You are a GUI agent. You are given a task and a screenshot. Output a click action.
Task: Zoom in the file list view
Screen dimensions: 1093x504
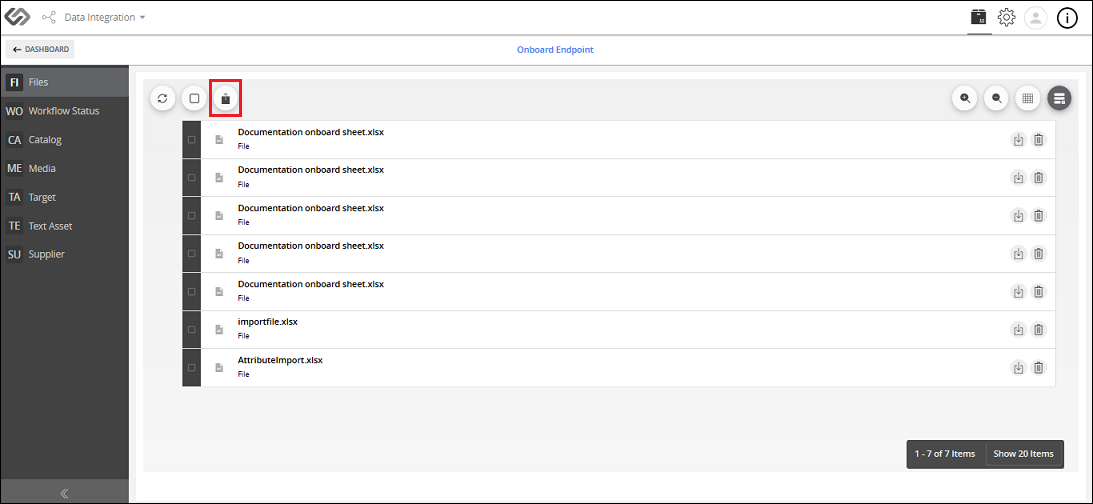[x=965, y=98]
